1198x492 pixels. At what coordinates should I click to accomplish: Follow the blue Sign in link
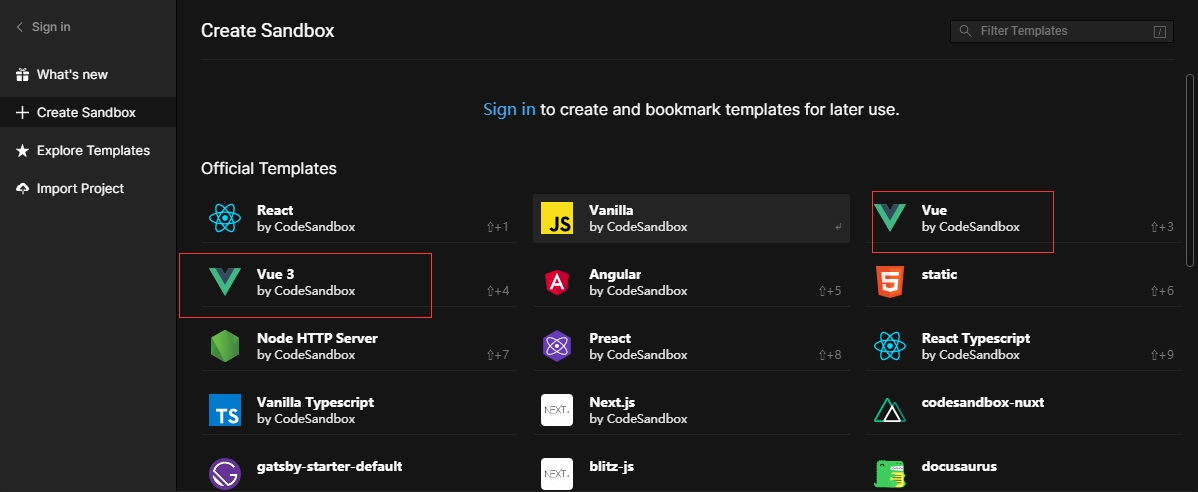510,109
